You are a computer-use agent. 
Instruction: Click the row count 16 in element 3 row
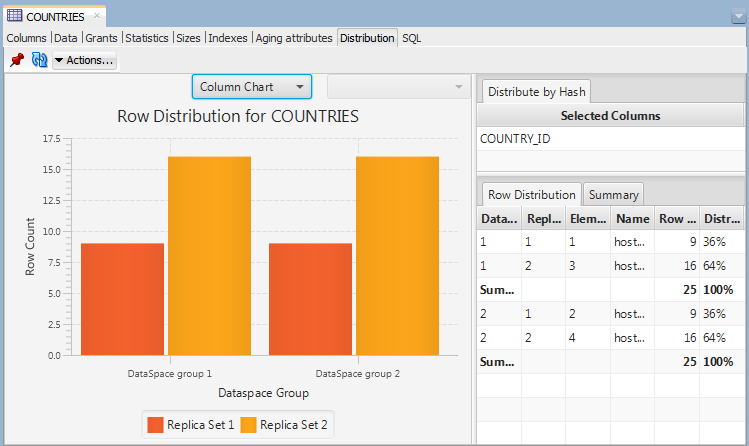click(677, 265)
